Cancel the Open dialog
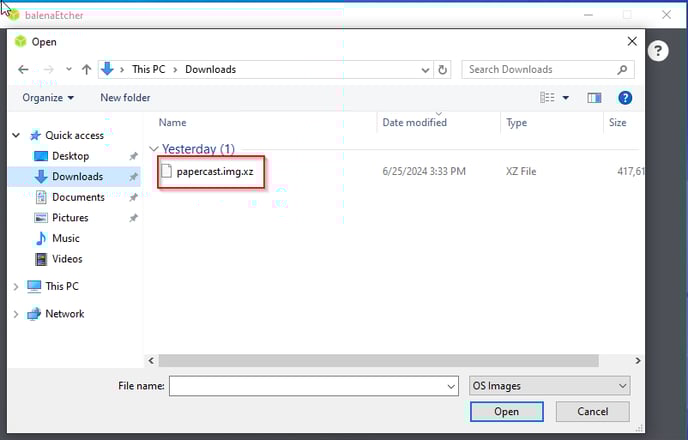 [592, 411]
